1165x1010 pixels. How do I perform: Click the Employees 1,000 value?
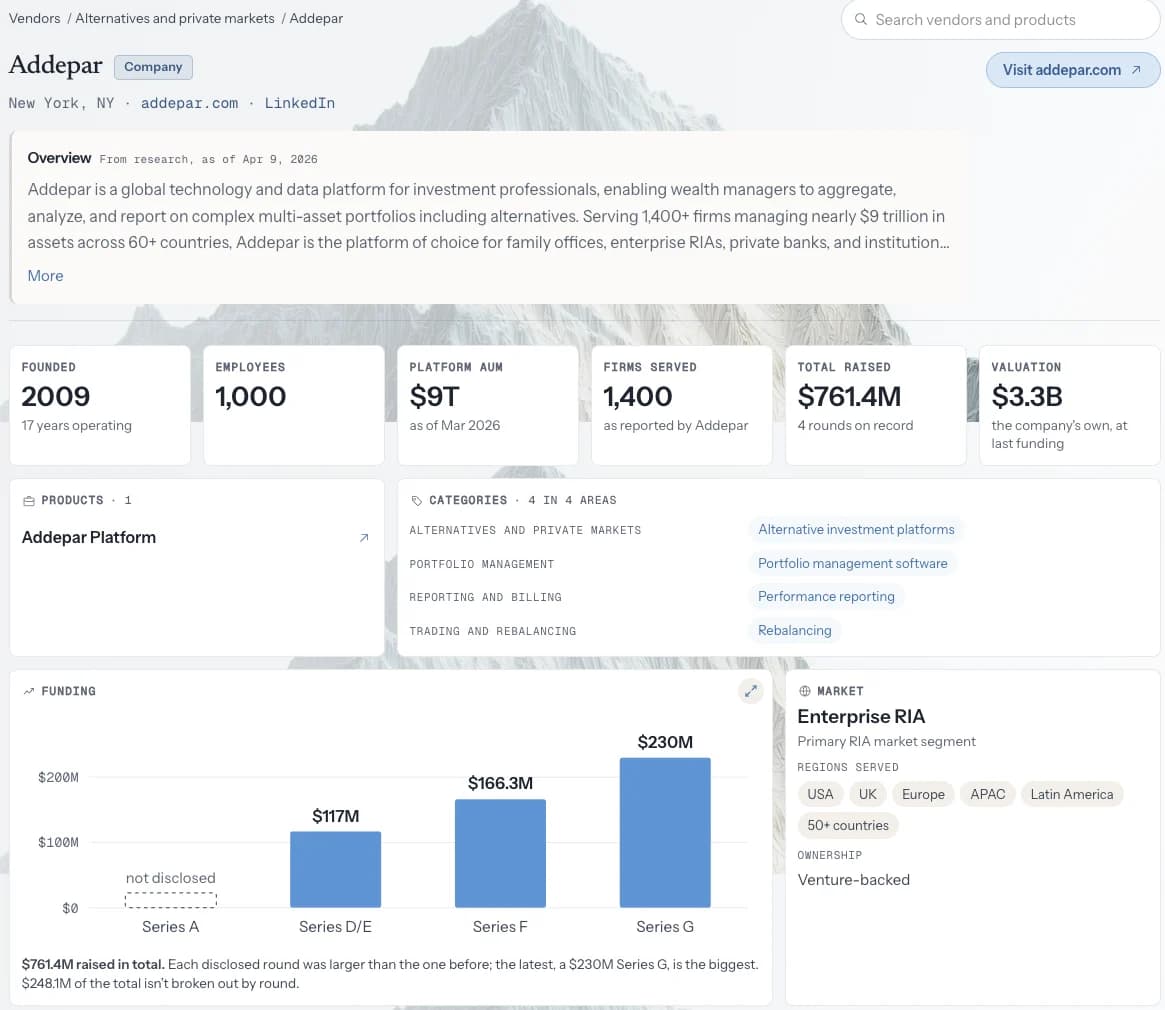click(250, 396)
